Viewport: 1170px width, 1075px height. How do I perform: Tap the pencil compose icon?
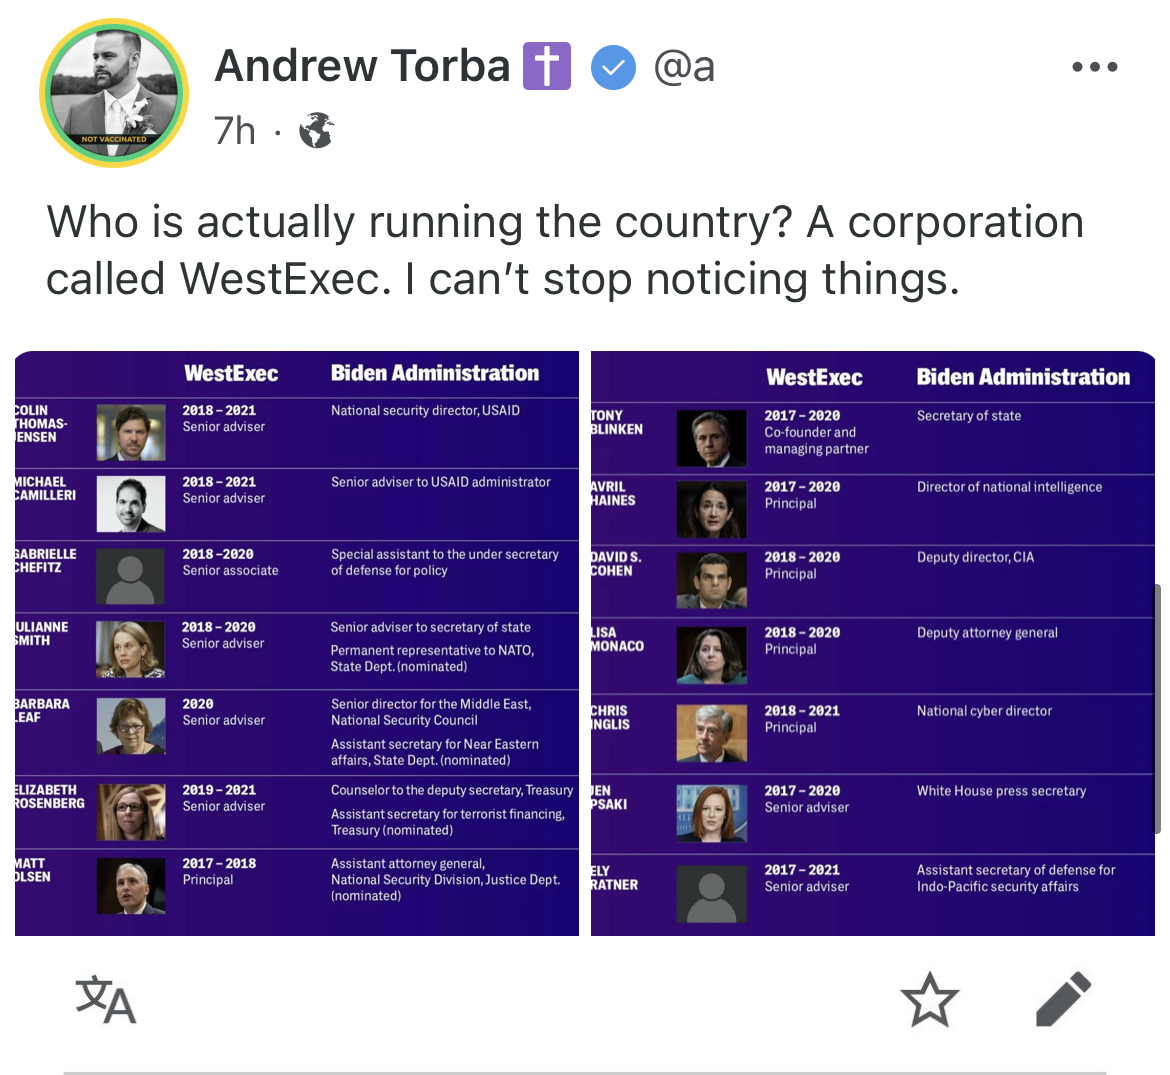click(1063, 1000)
